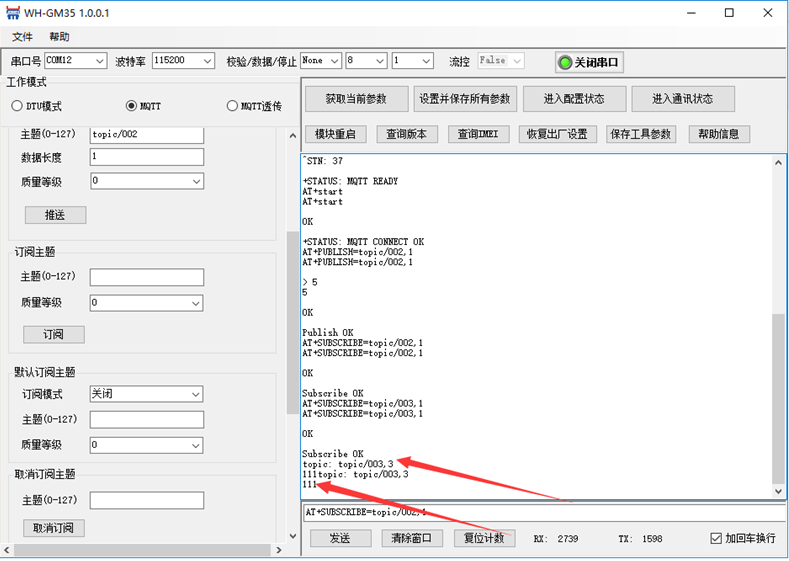The image size is (789, 561).
Task: Click the 订阅 subscribe button
Action: [54, 334]
